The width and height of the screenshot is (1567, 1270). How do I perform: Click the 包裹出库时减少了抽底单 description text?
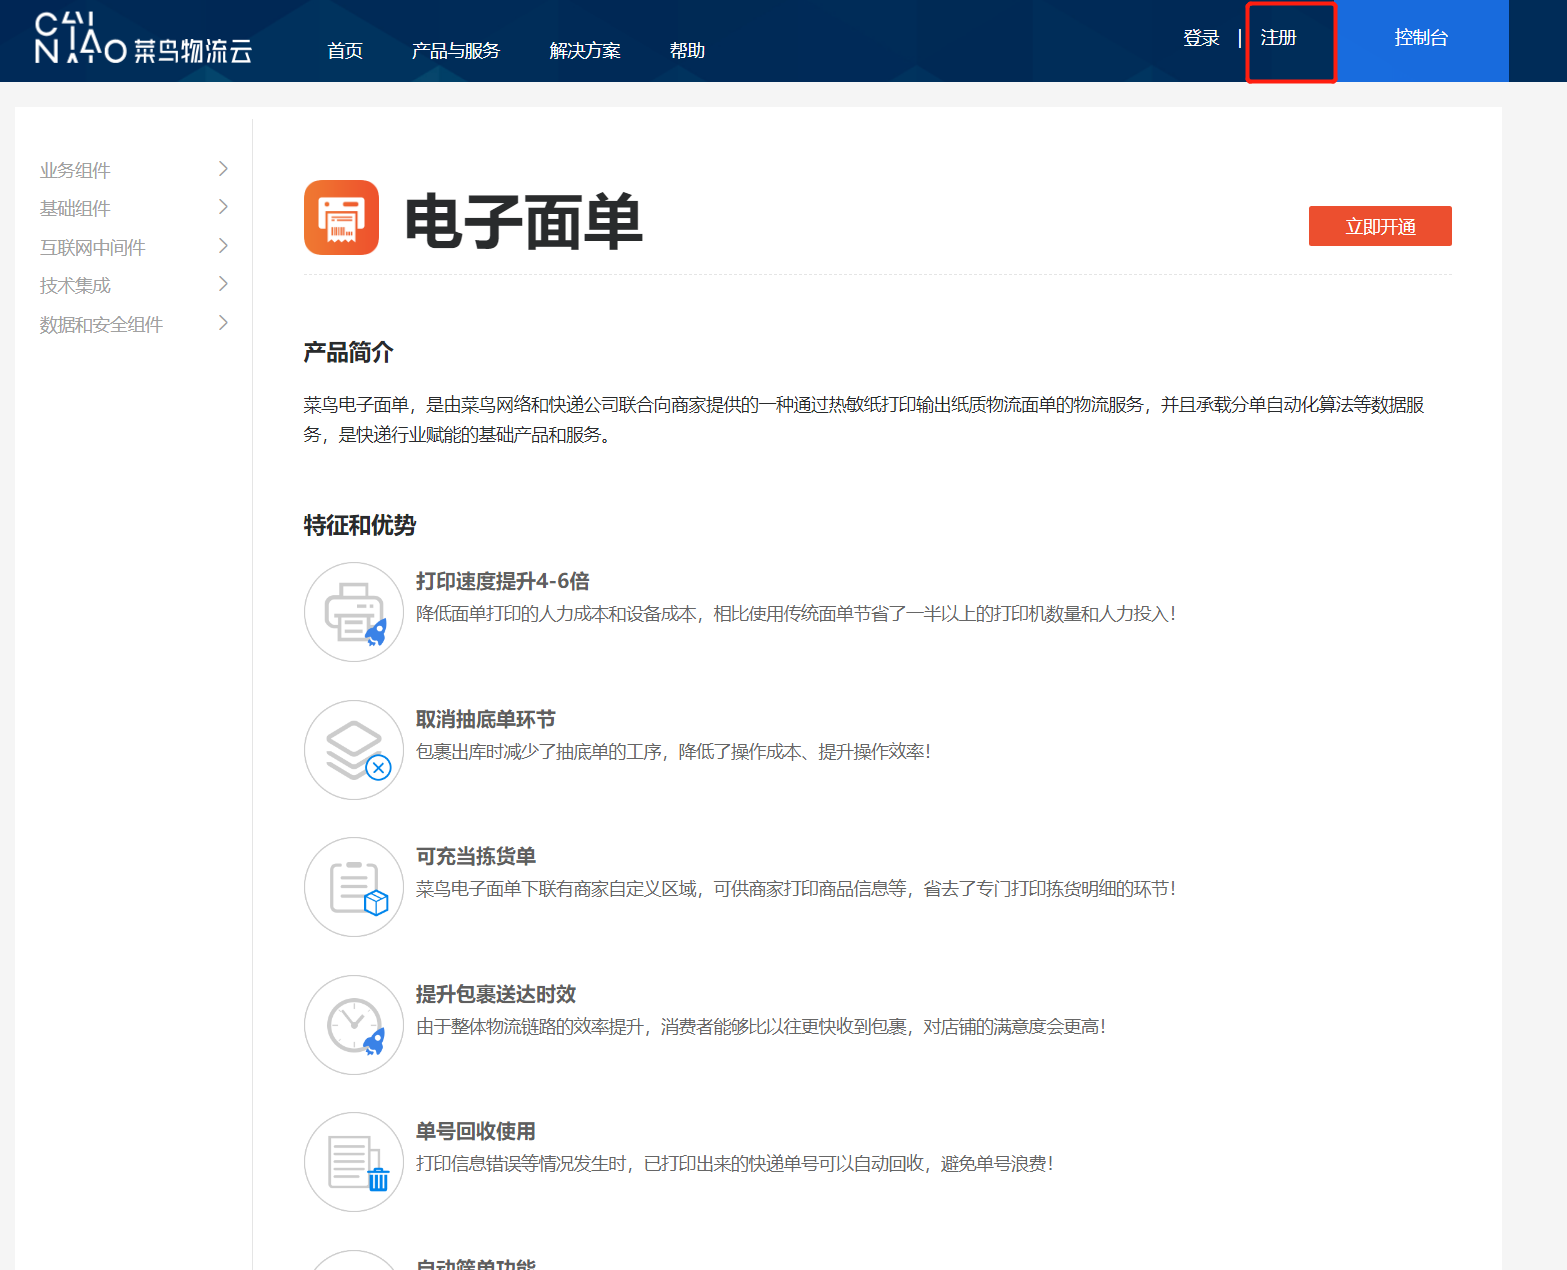[x=673, y=751]
